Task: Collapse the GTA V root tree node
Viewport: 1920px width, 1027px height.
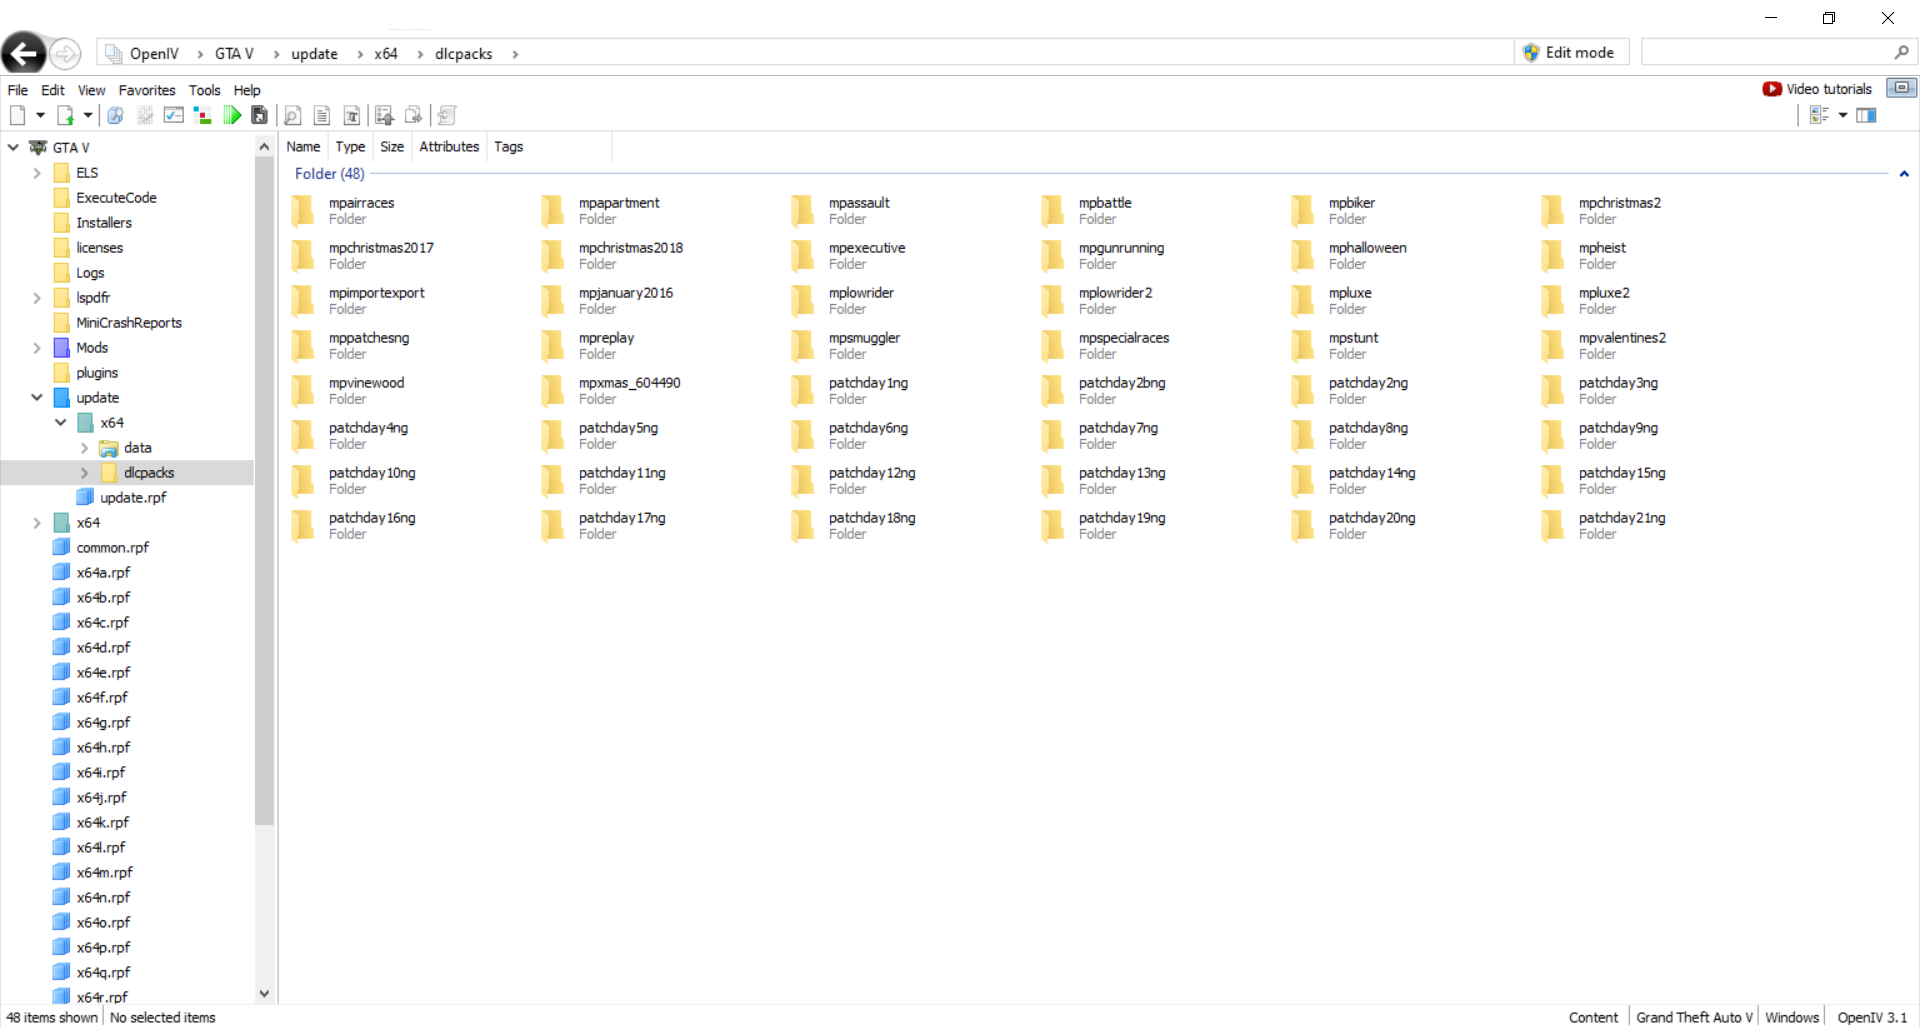Action: point(13,147)
